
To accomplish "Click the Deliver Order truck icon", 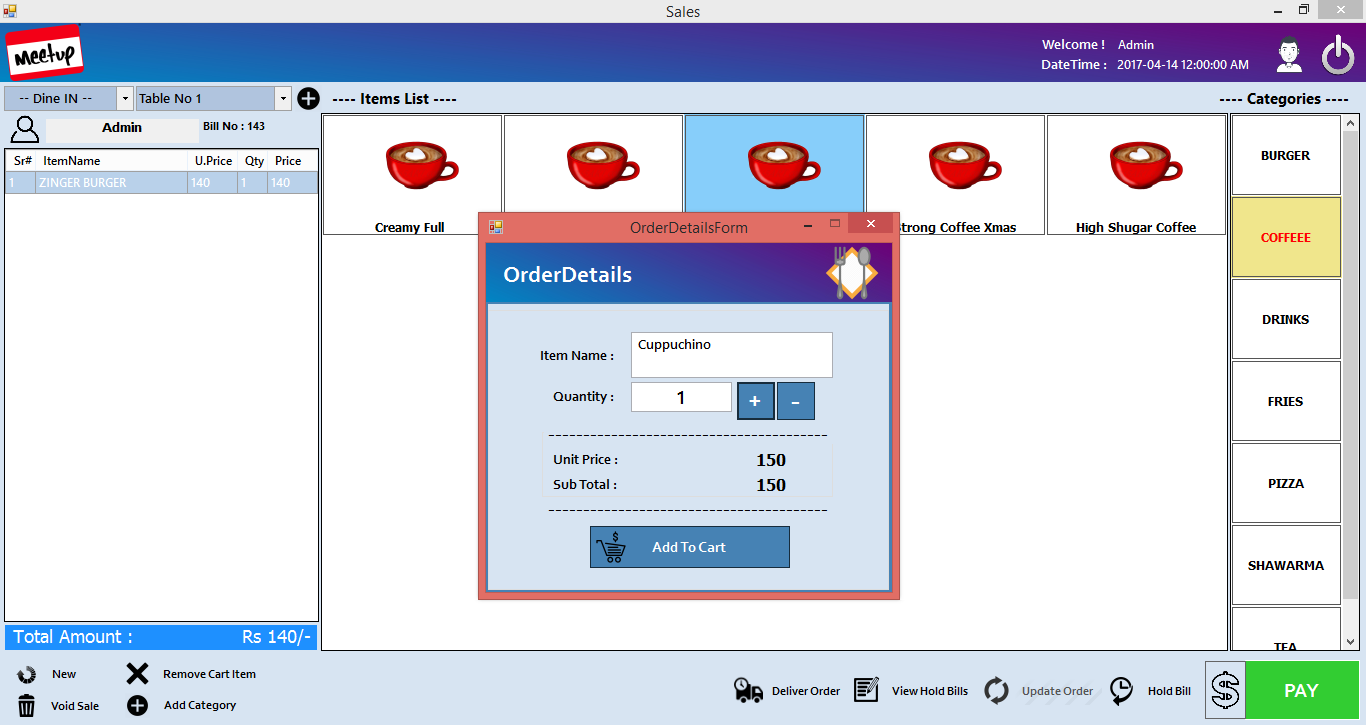I will pyautogui.click(x=748, y=690).
